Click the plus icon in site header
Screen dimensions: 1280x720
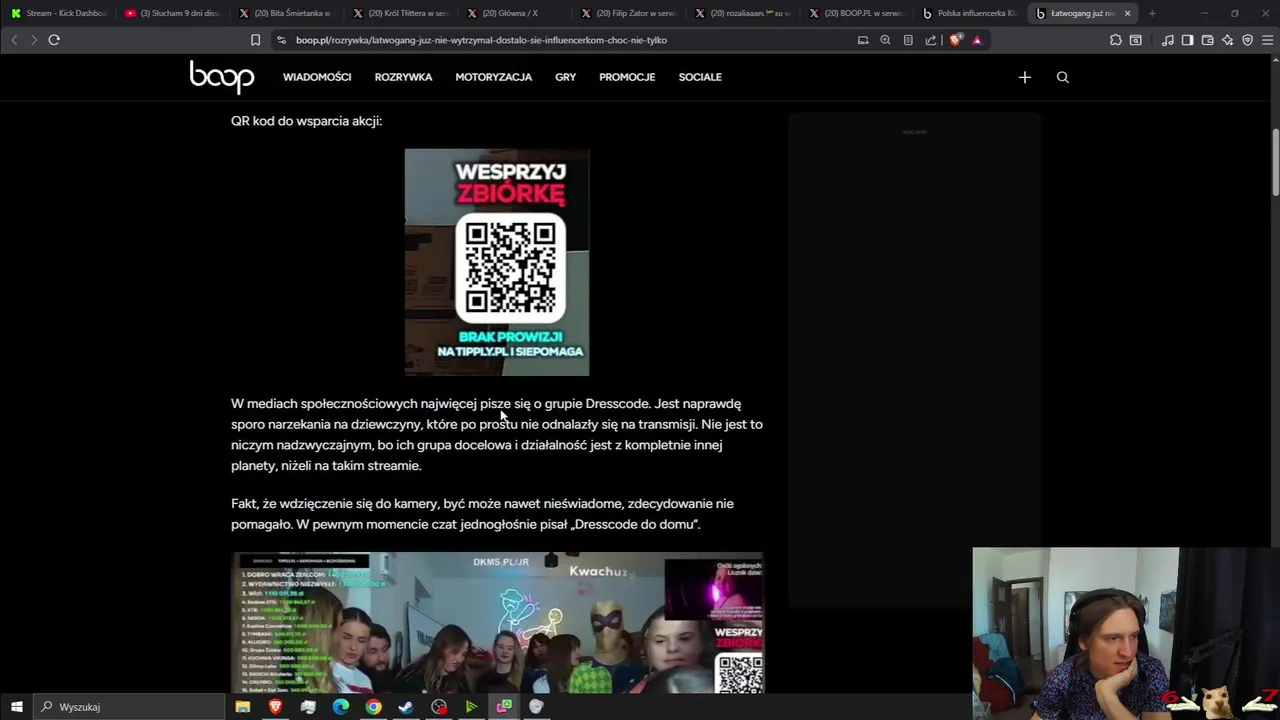1024,77
